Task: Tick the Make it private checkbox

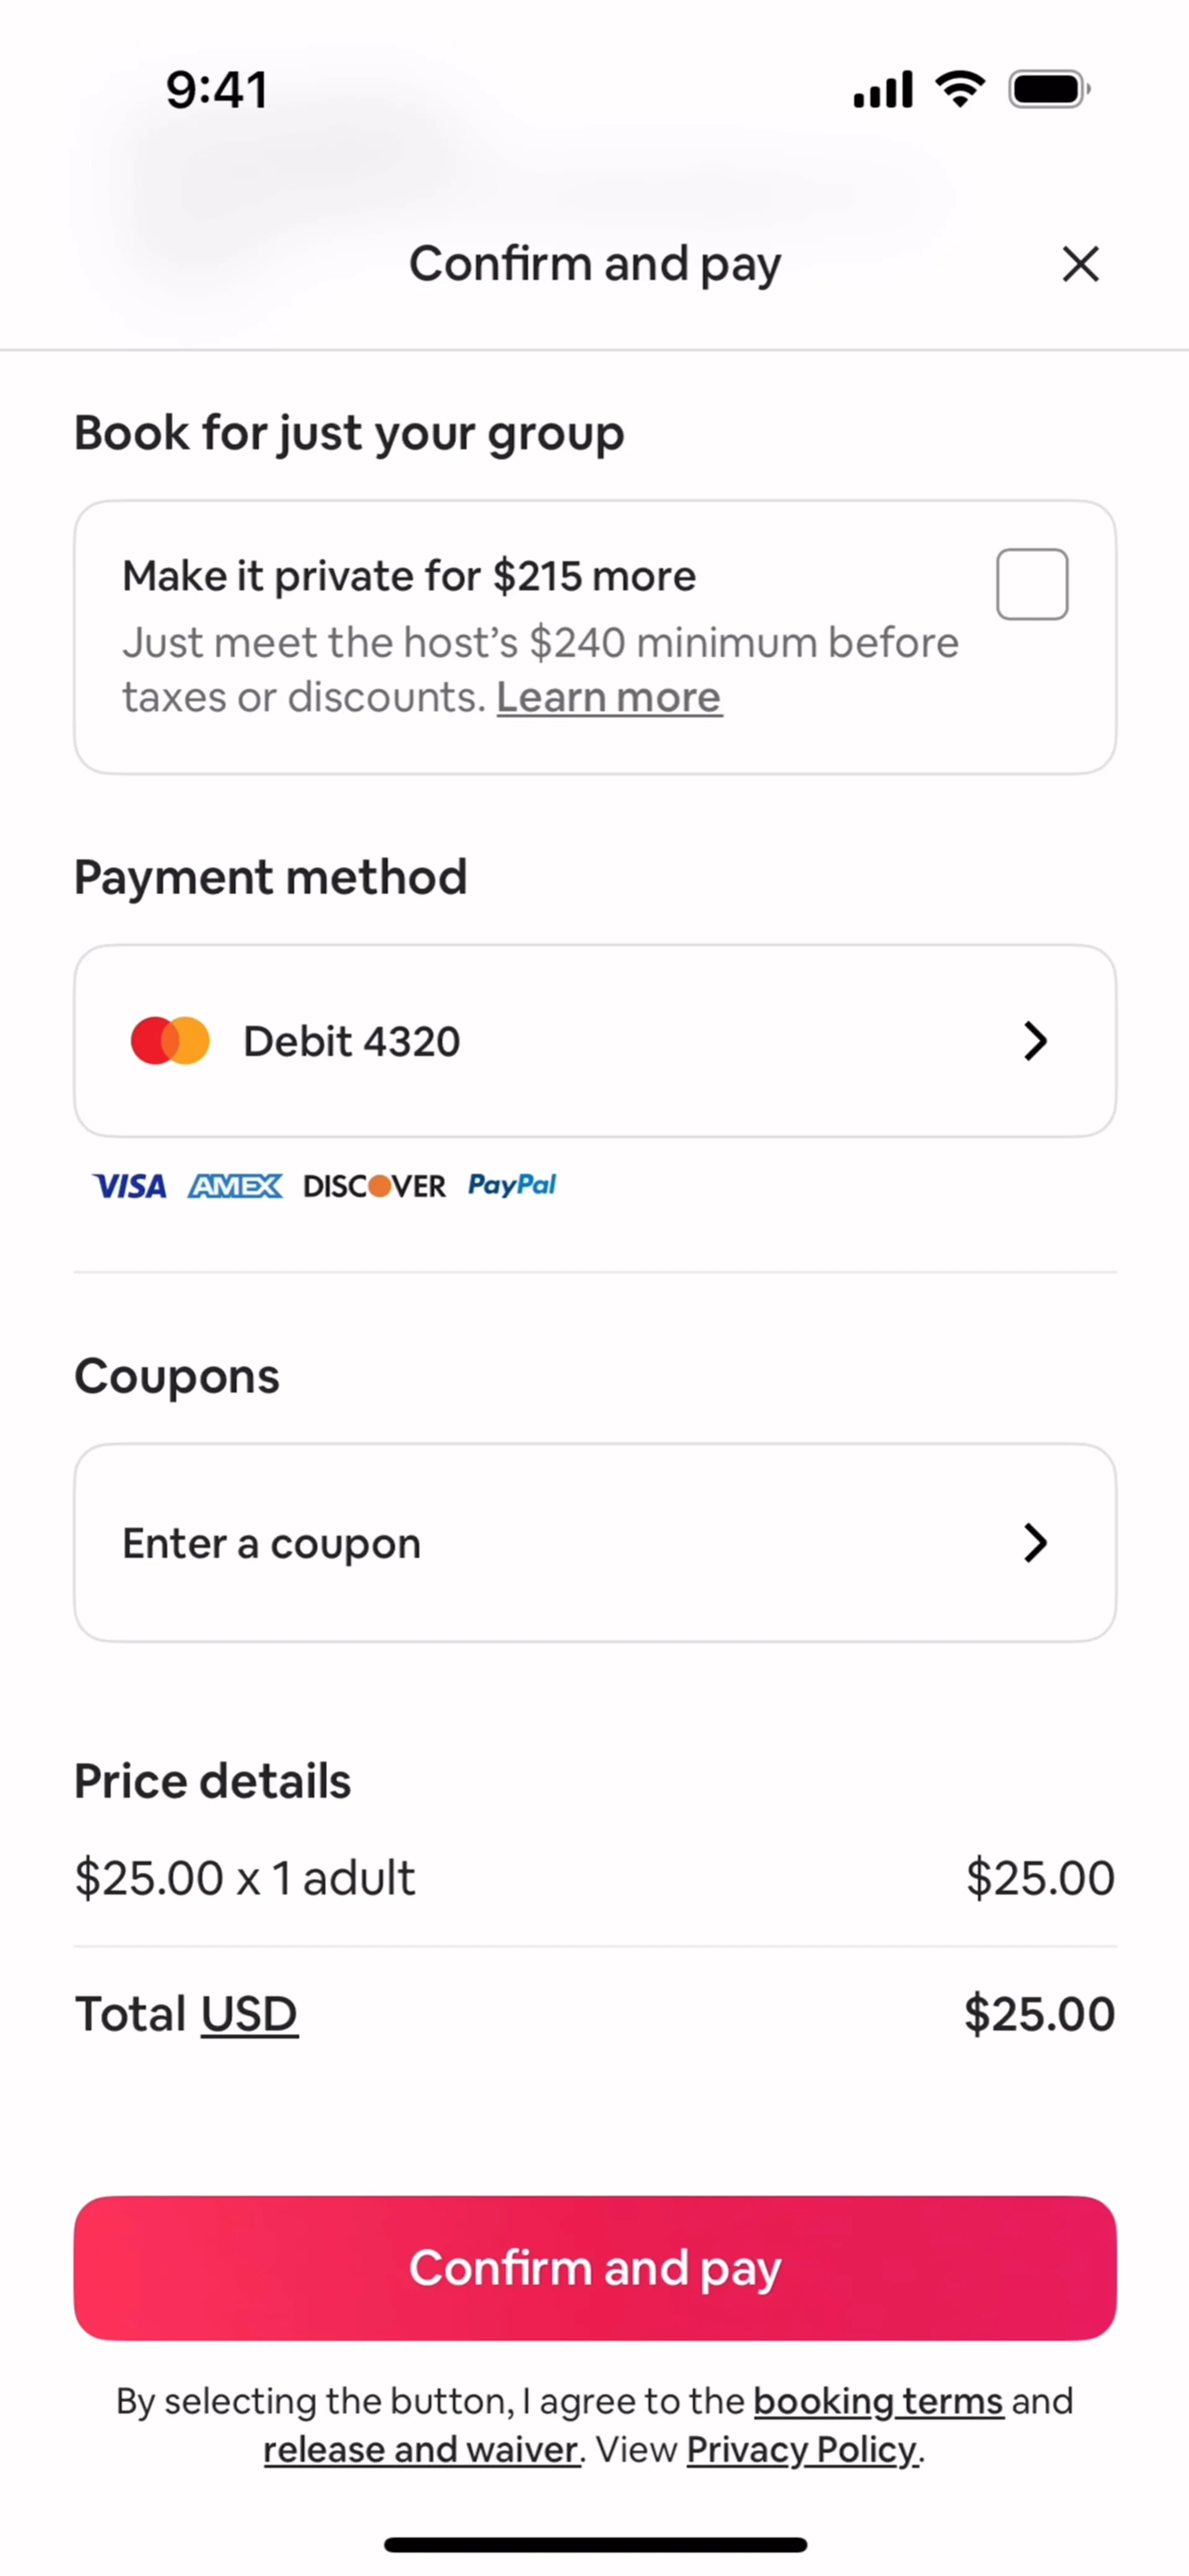Action: point(1031,584)
